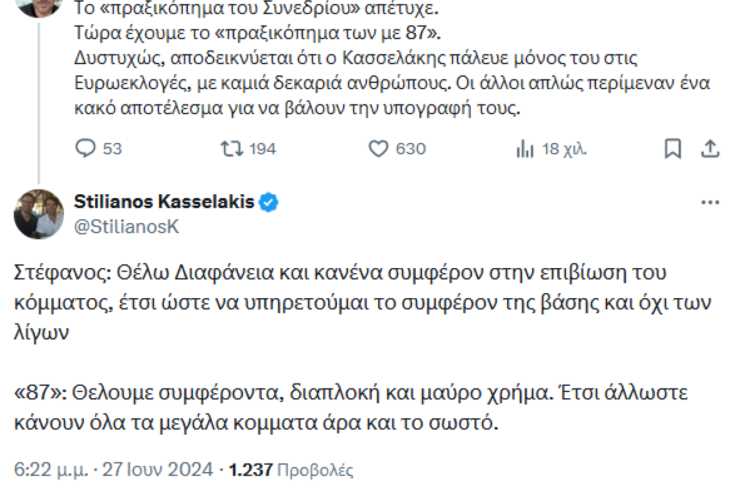
Task: Click the 194 reposts count
Action: click(x=262, y=149)
